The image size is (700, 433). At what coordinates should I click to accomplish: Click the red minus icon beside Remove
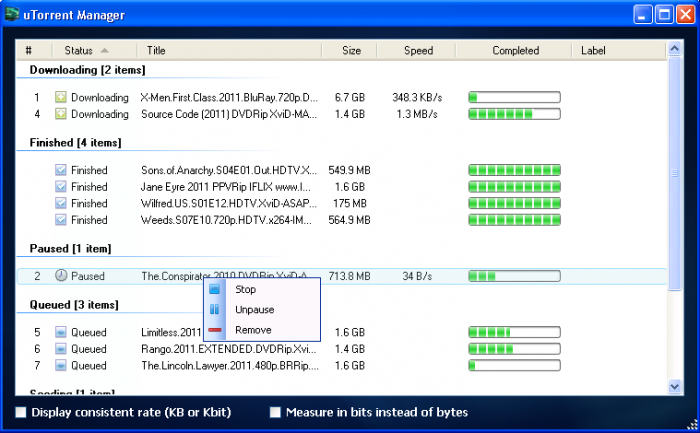tap(214, 330)
